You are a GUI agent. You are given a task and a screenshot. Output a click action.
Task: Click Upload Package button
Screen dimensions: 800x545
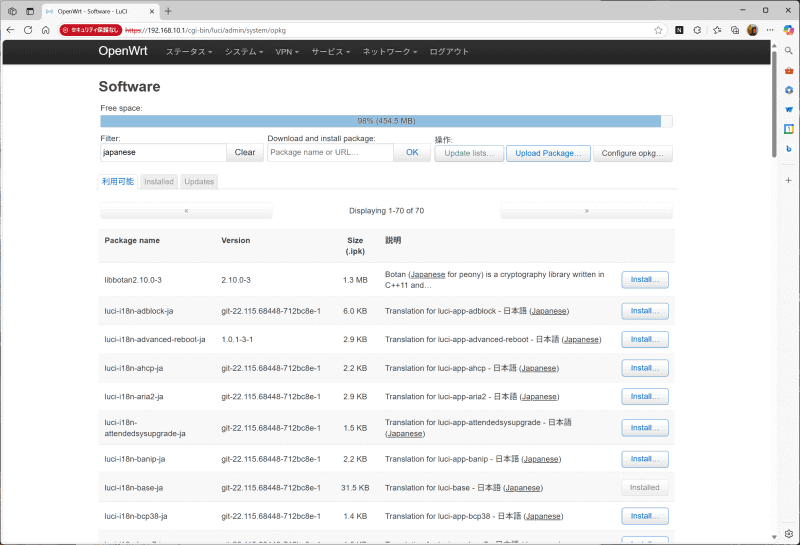[548, 153]
